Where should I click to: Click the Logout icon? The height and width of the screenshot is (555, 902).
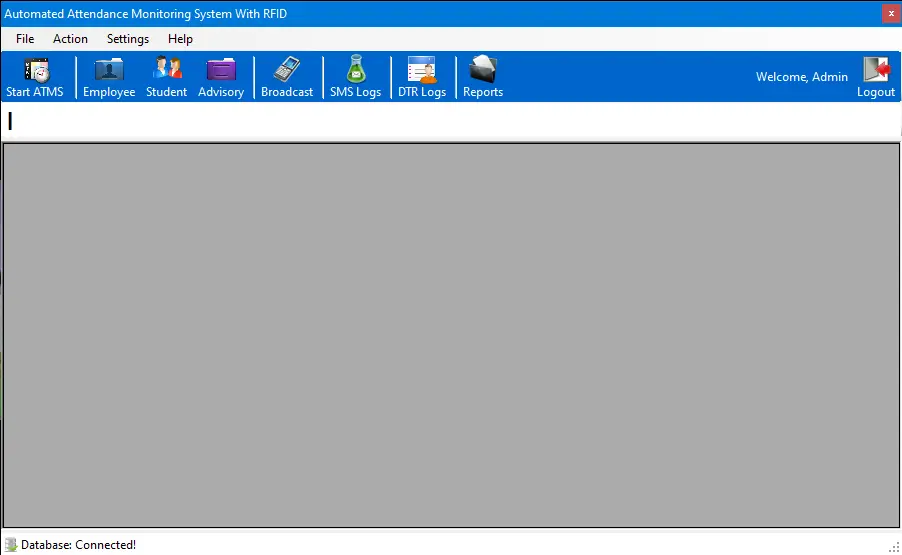click(x=876, y=70)
